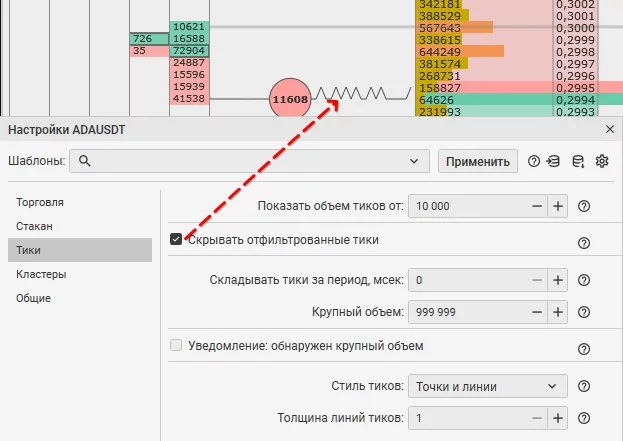Click price level 0,2994 in order book

click(575, 100)
